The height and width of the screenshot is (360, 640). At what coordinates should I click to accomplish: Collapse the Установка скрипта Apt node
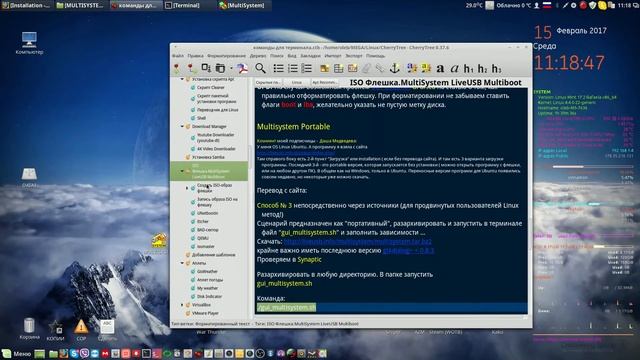182,79
